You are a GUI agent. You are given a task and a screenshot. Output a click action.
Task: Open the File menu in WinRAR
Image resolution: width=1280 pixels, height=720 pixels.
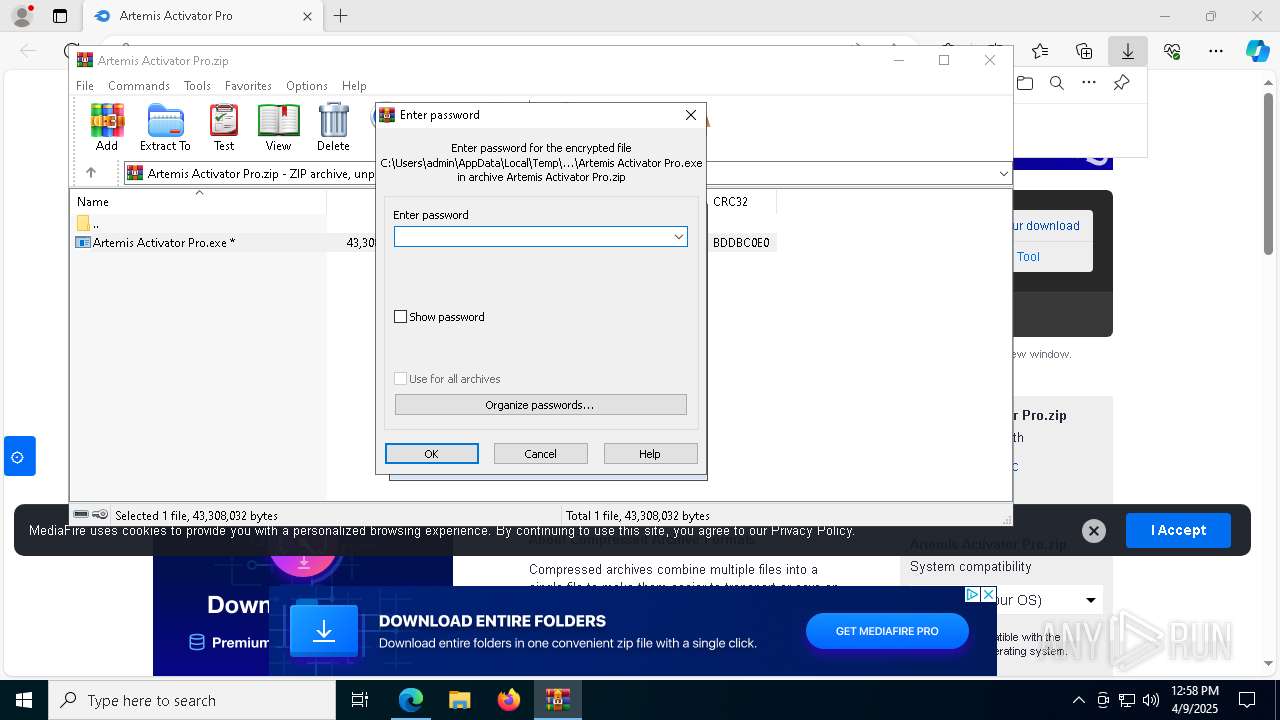tap(85, 86)
